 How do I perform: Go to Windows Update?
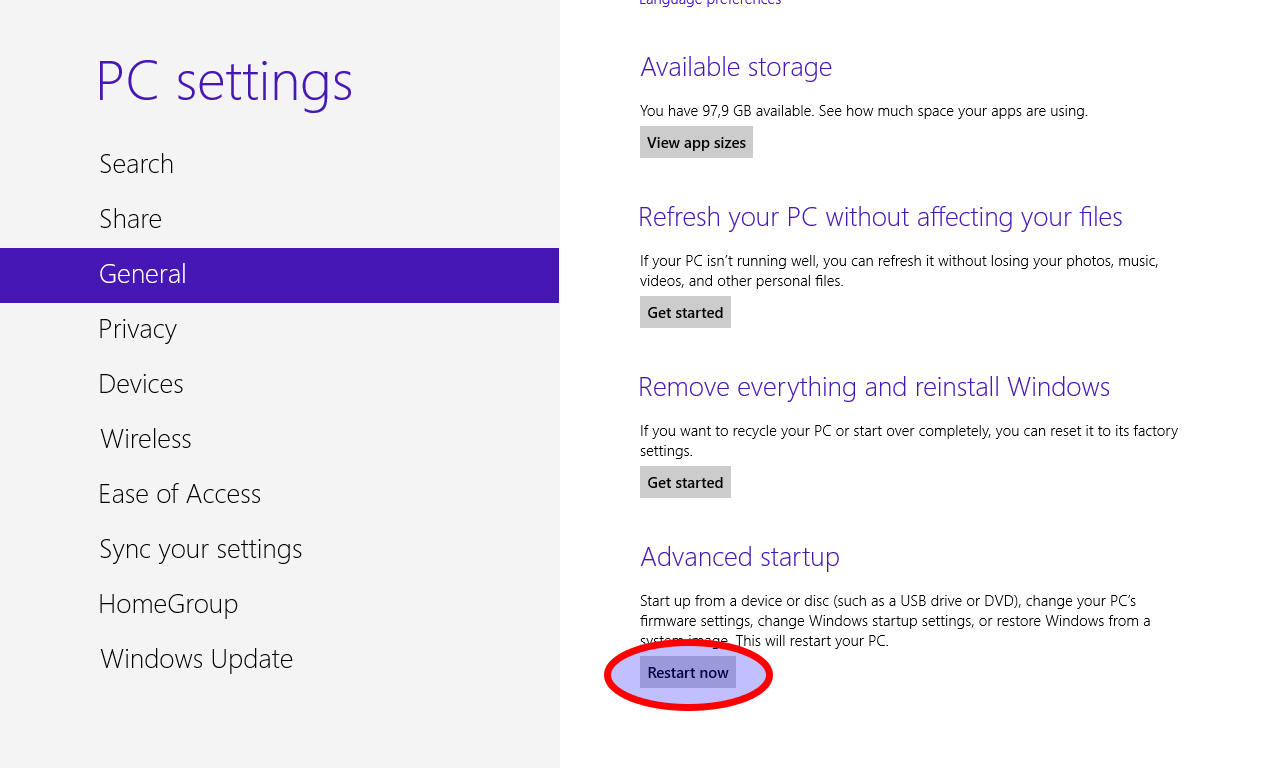[197, 659]
